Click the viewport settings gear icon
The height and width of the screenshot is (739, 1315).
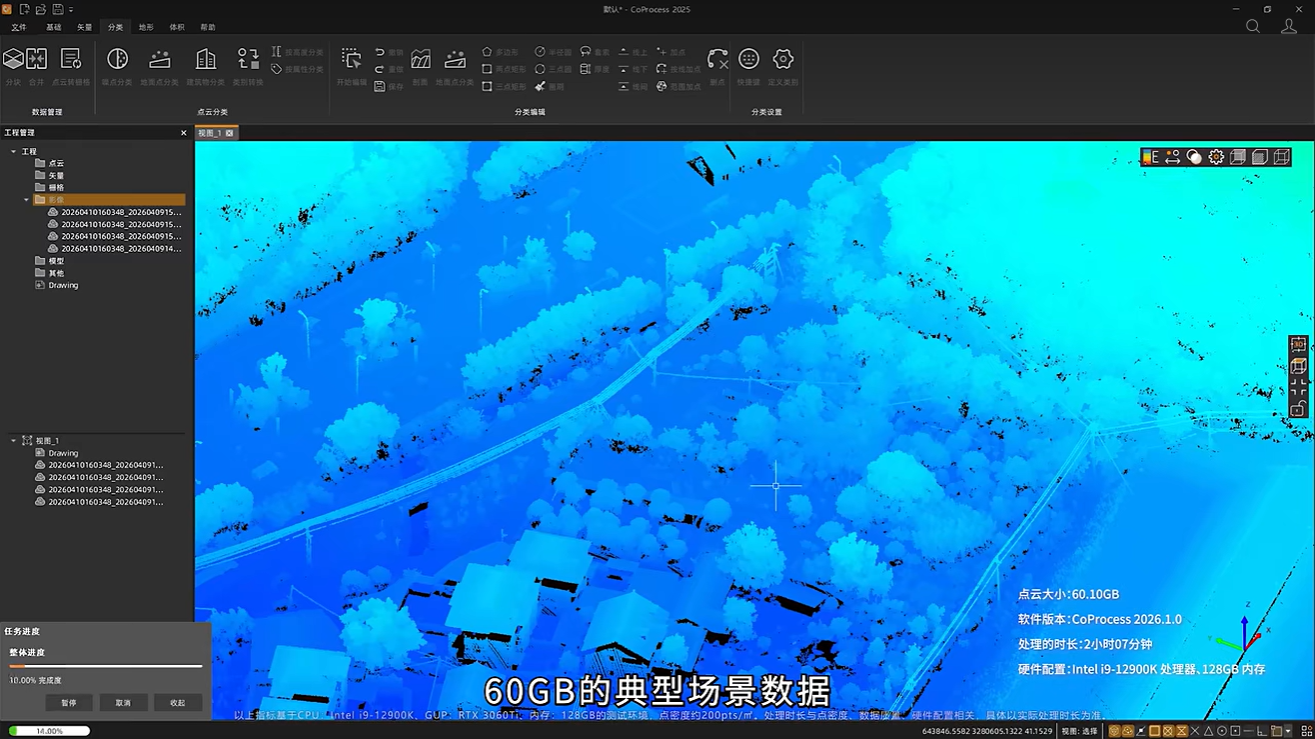click(1216, 157)
